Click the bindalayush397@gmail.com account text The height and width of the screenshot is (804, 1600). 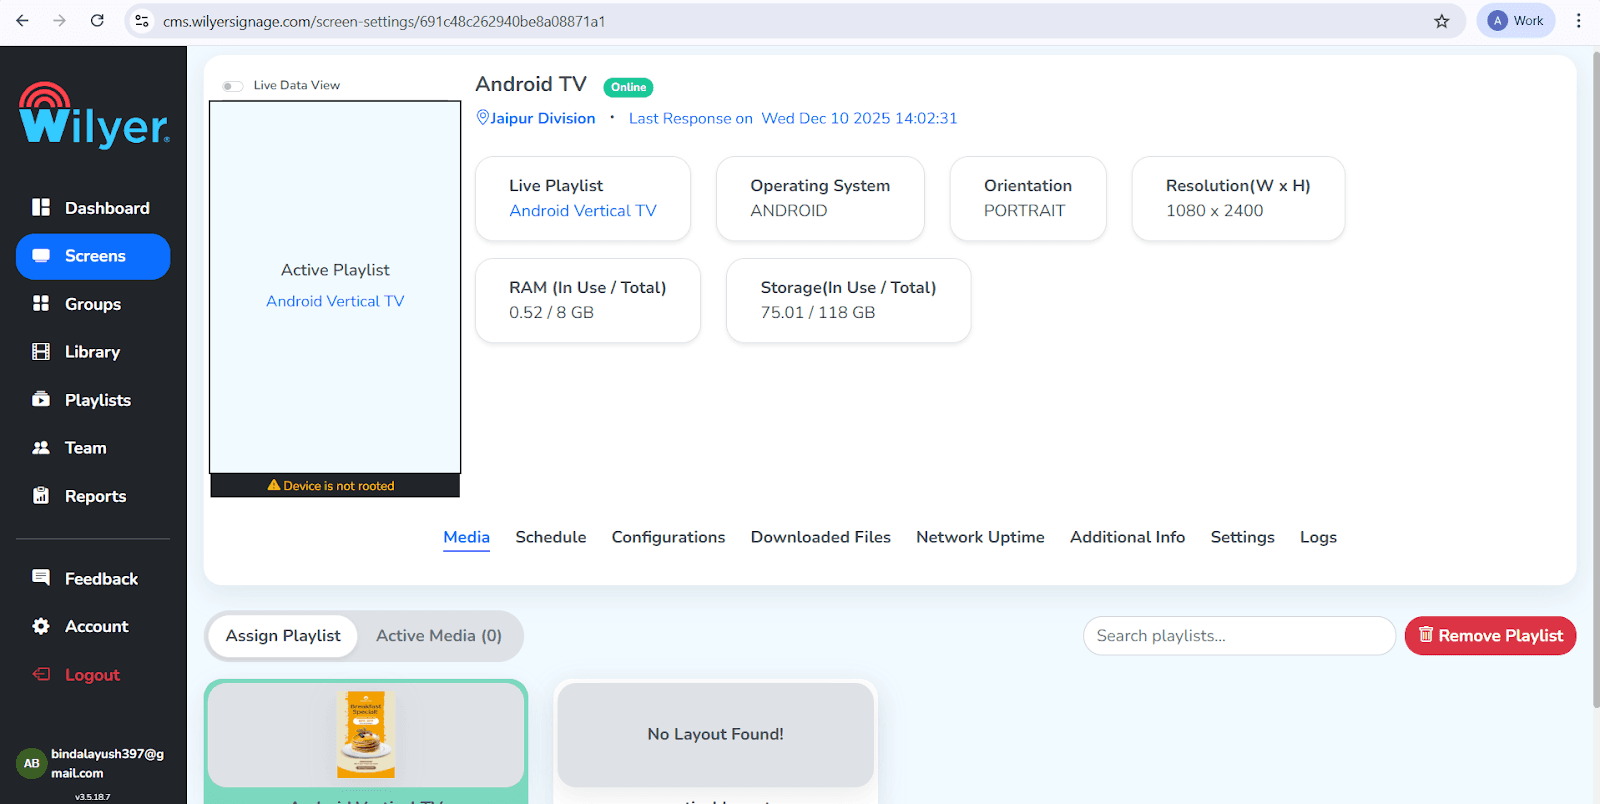[x=107, y=763]
